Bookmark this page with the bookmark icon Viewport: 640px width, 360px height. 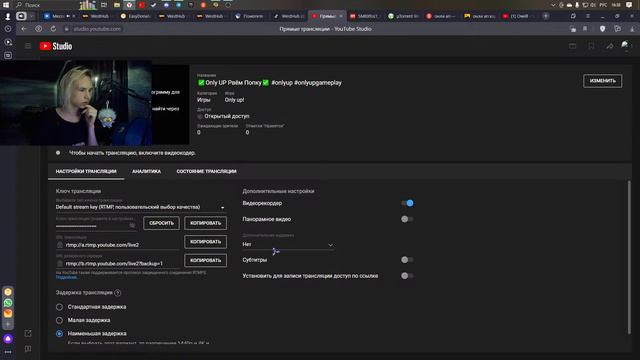[585, 29]
